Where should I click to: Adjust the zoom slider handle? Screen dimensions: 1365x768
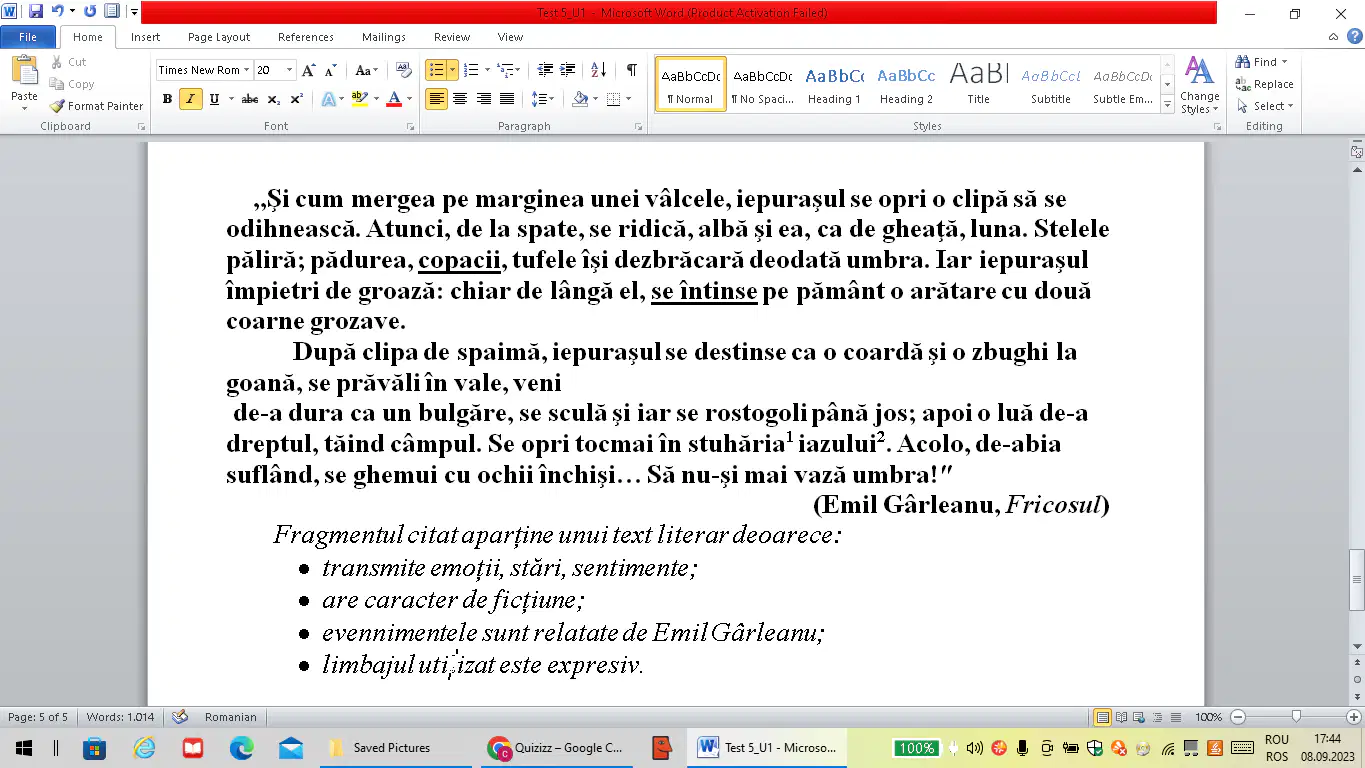click(1297, 717)
